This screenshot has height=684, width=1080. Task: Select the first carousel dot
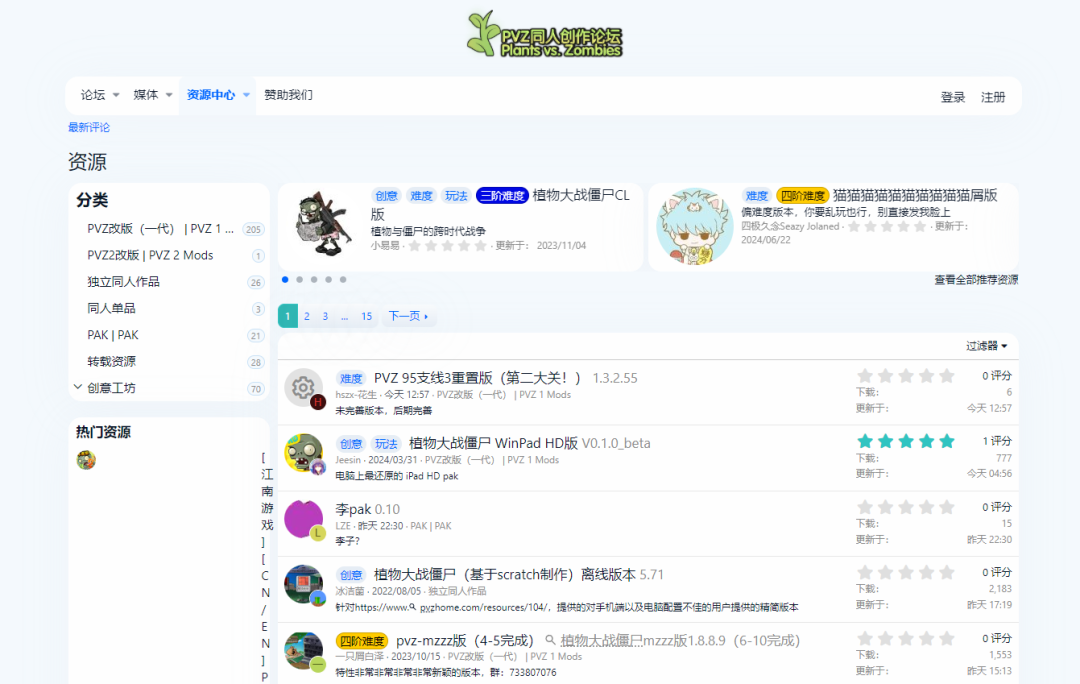pyautogui.click(x=285, y=280)
